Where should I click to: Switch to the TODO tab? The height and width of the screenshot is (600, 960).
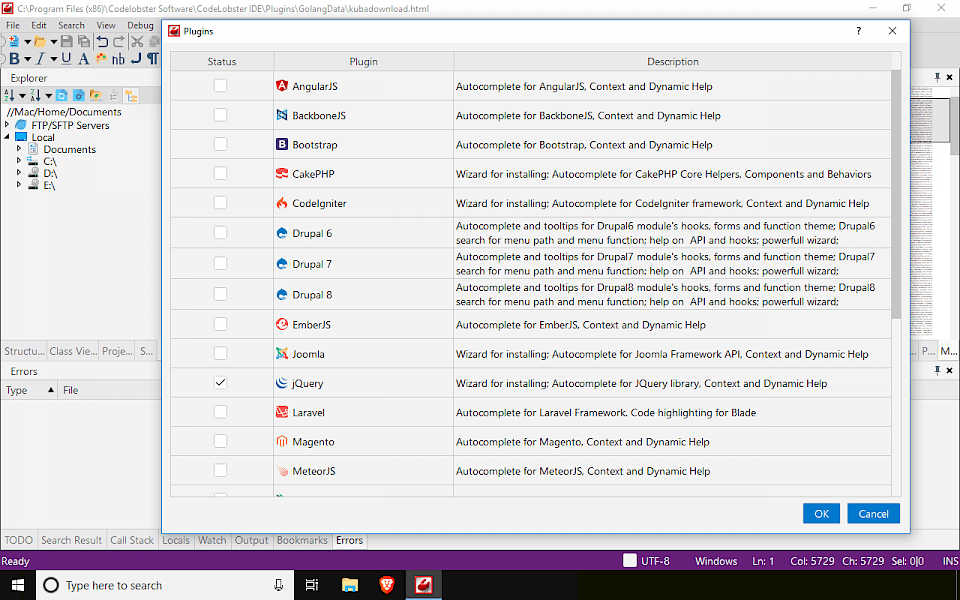pos(18,540)
